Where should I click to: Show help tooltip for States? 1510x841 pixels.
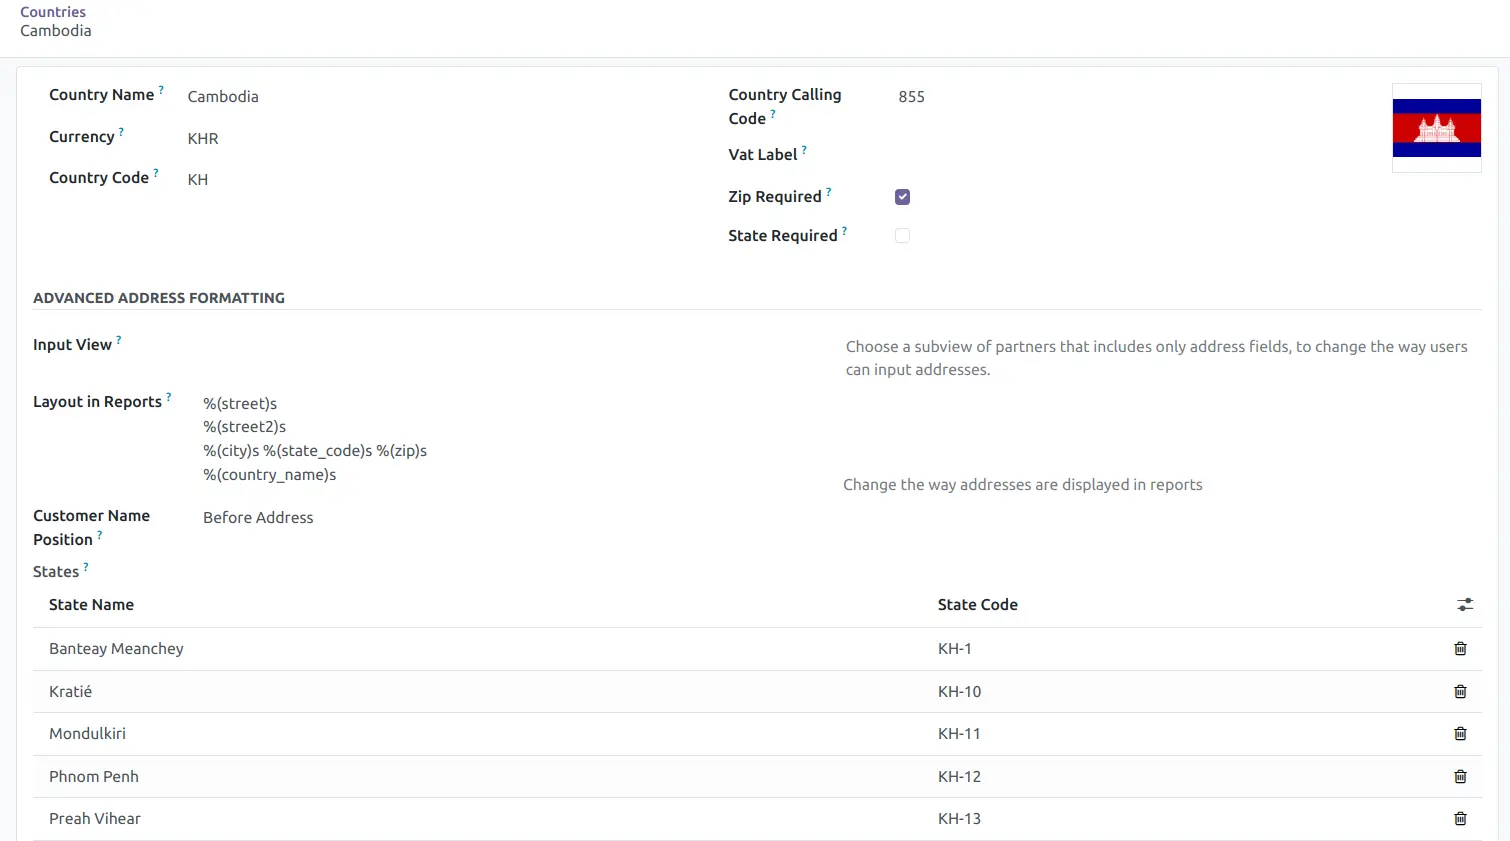point(85,567)
